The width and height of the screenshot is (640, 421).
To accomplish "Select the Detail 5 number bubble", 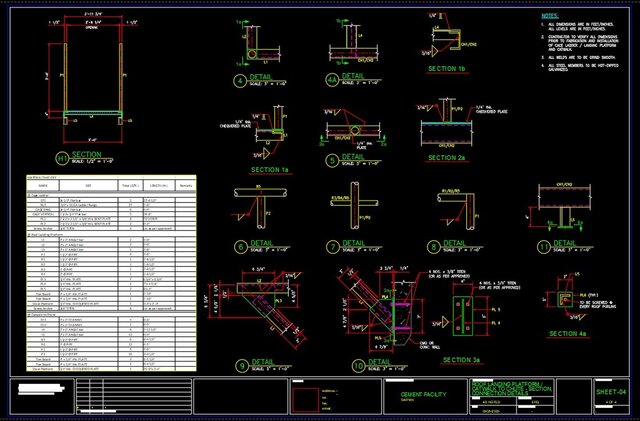I will tap(333, 158).
